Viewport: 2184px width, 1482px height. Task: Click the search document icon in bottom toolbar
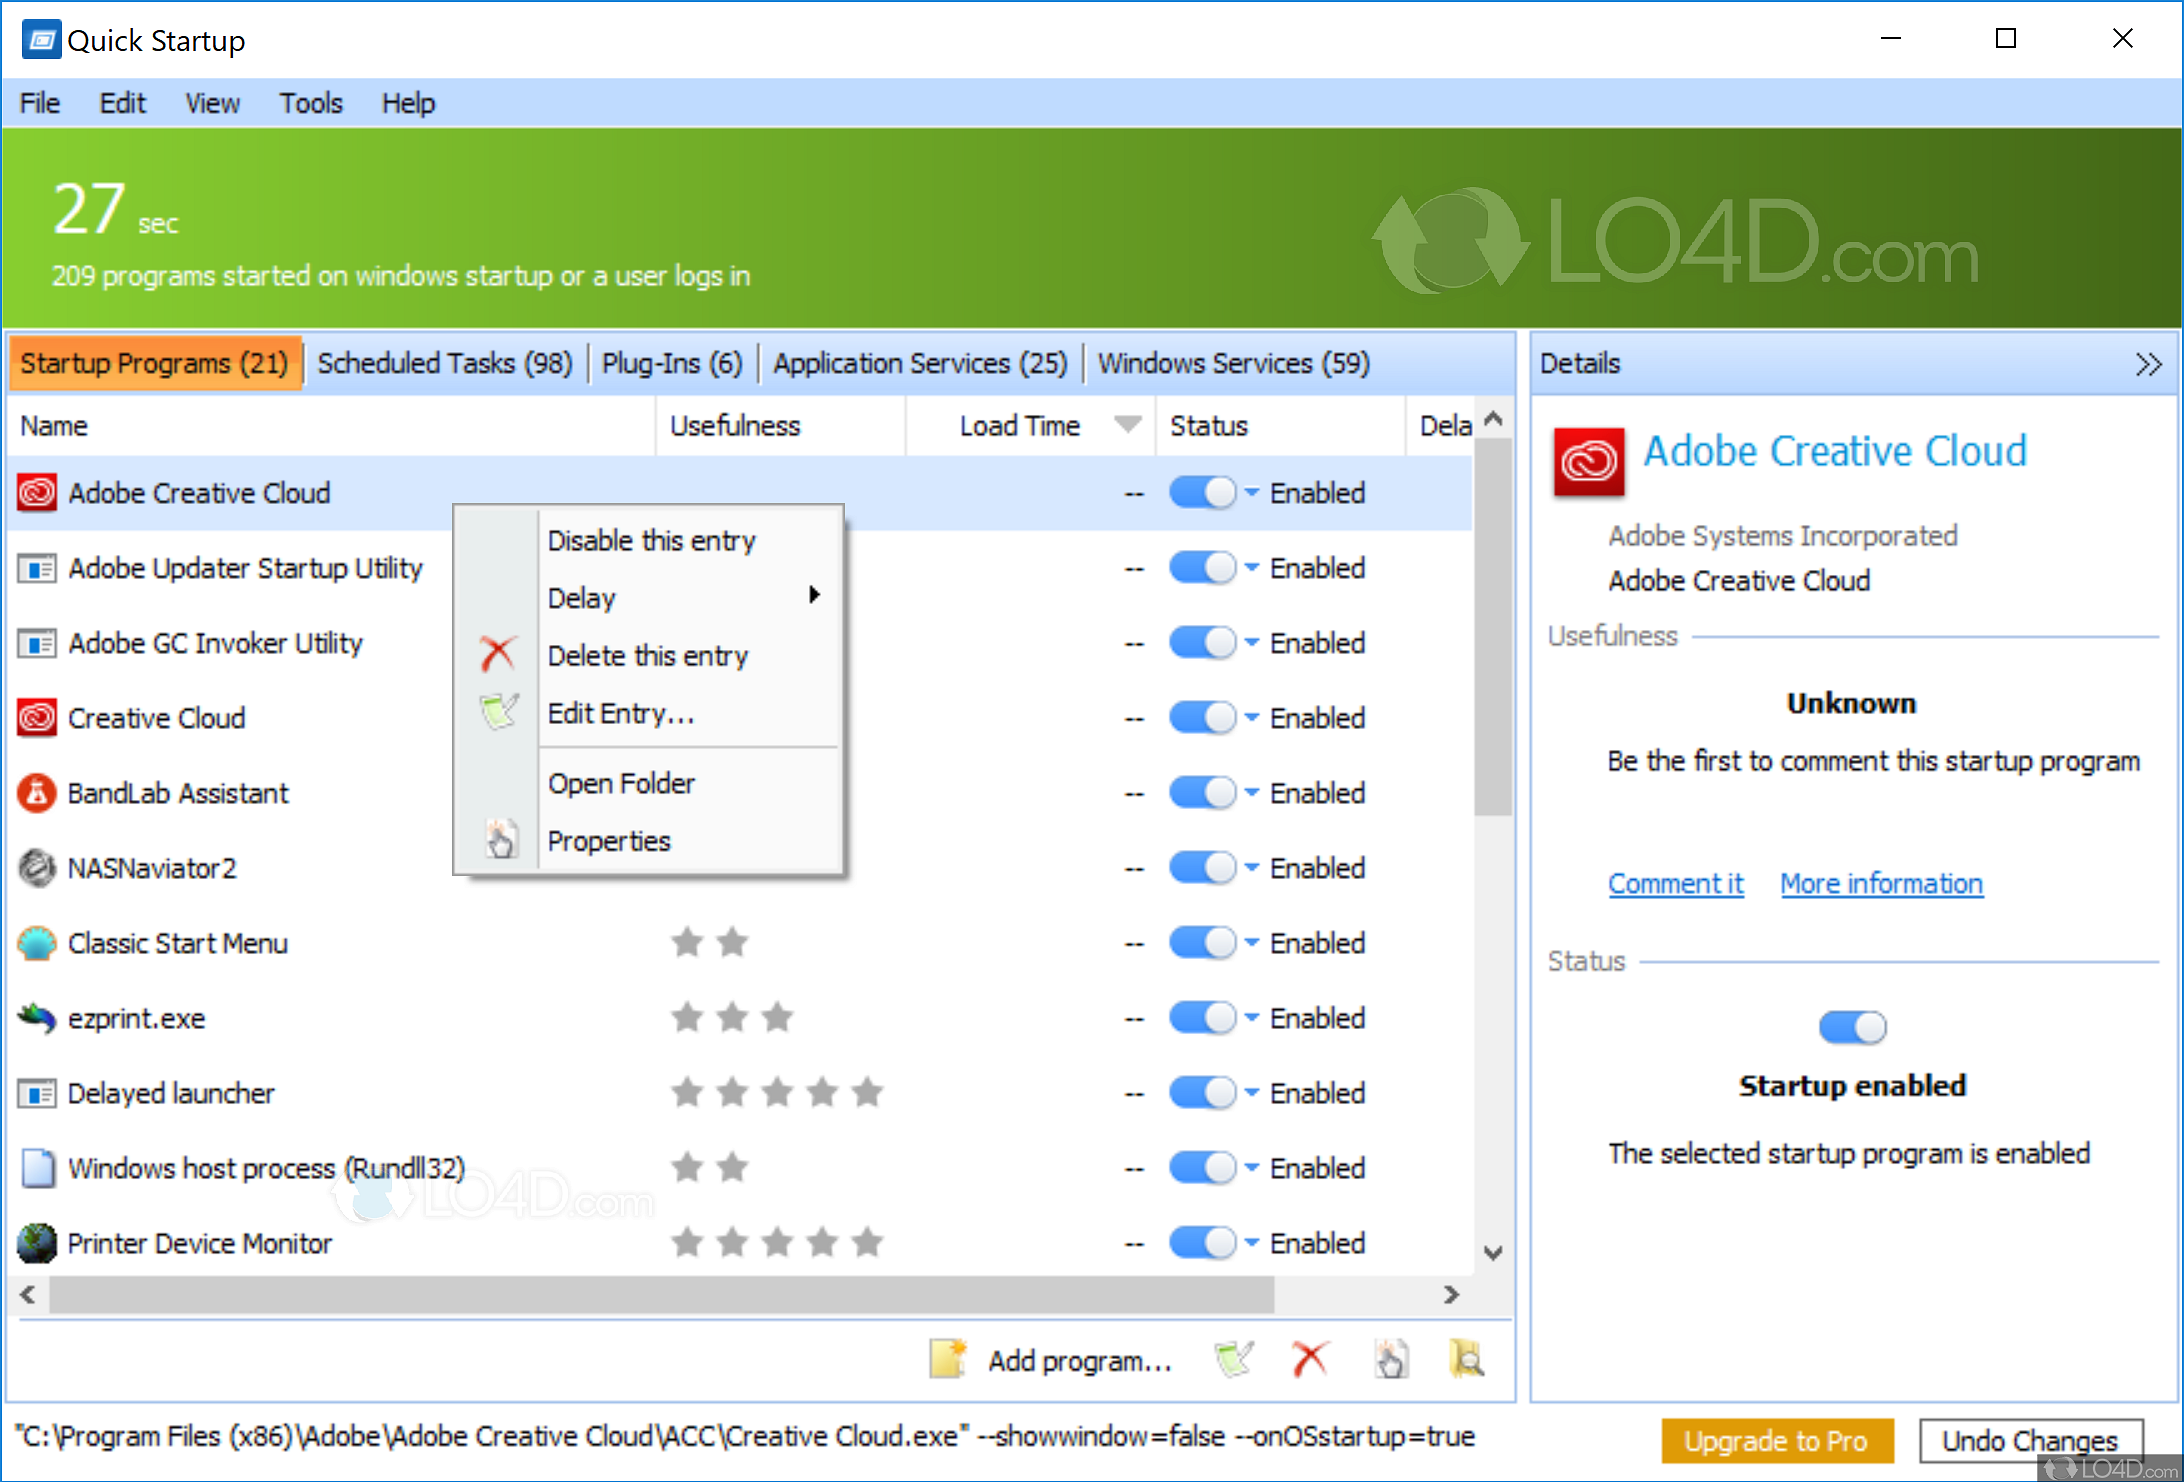[x=1466, y=1360]
